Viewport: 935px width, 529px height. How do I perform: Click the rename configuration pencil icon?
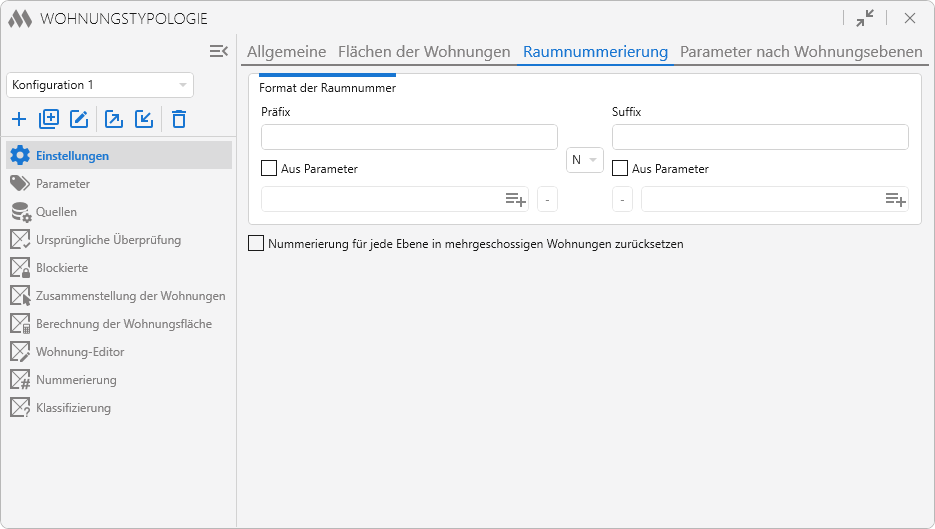click(80, 120)
